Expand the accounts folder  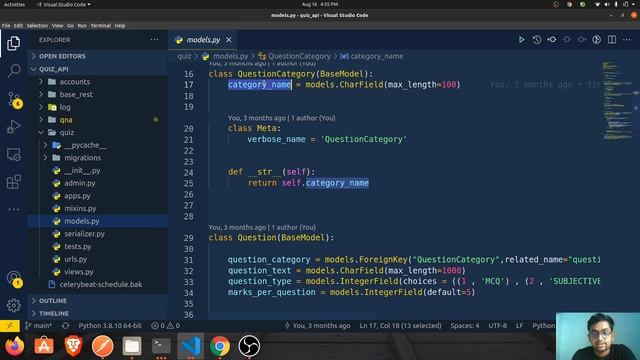[x=98, y=82]
